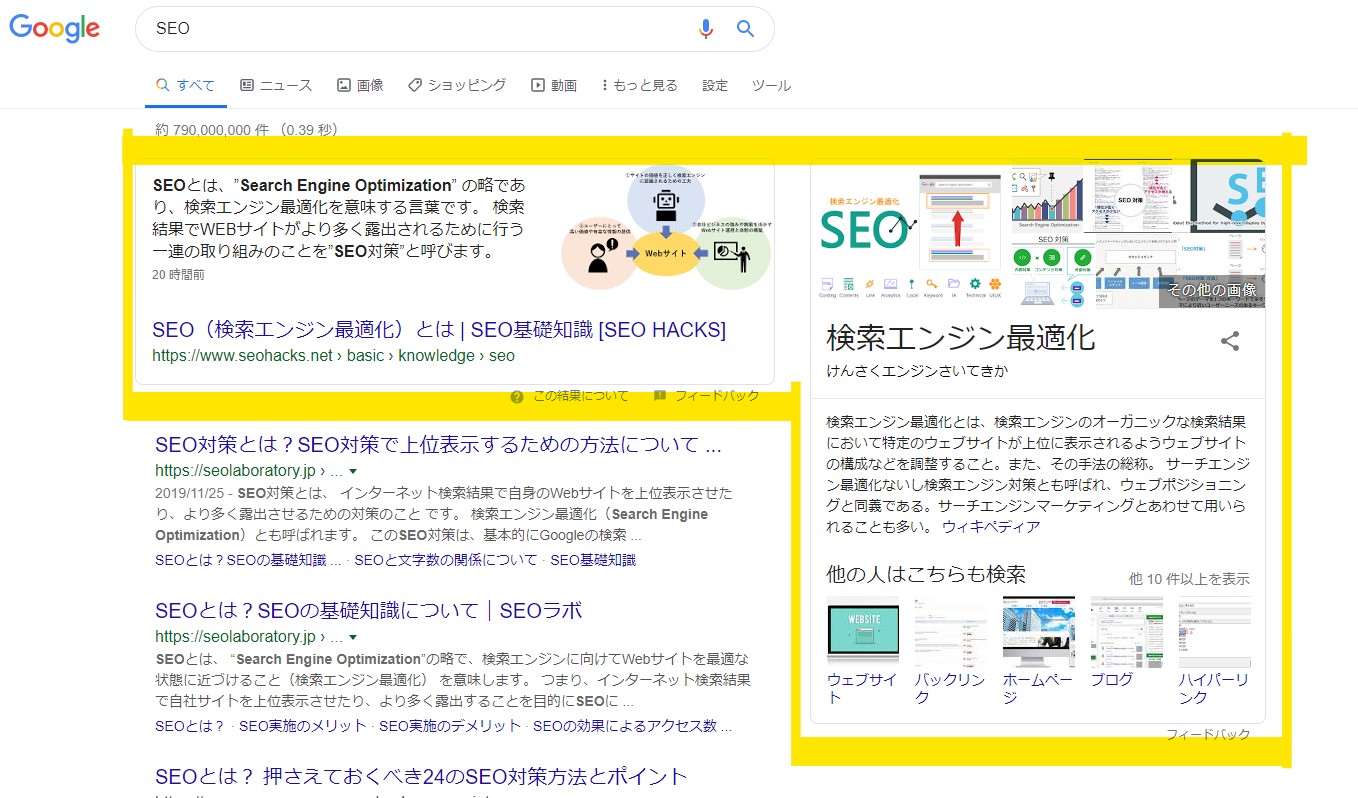This screenshot has height=798, width=1358.
Task: Expand the もっと見る menu
Action: pos(640,85)
